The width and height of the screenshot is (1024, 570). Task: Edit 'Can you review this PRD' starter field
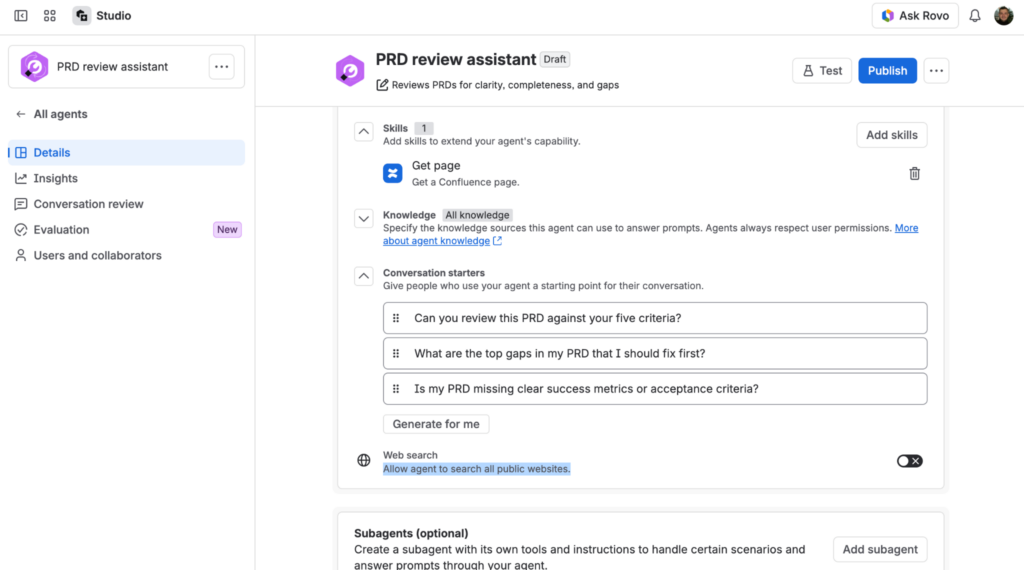click(655, 318)
